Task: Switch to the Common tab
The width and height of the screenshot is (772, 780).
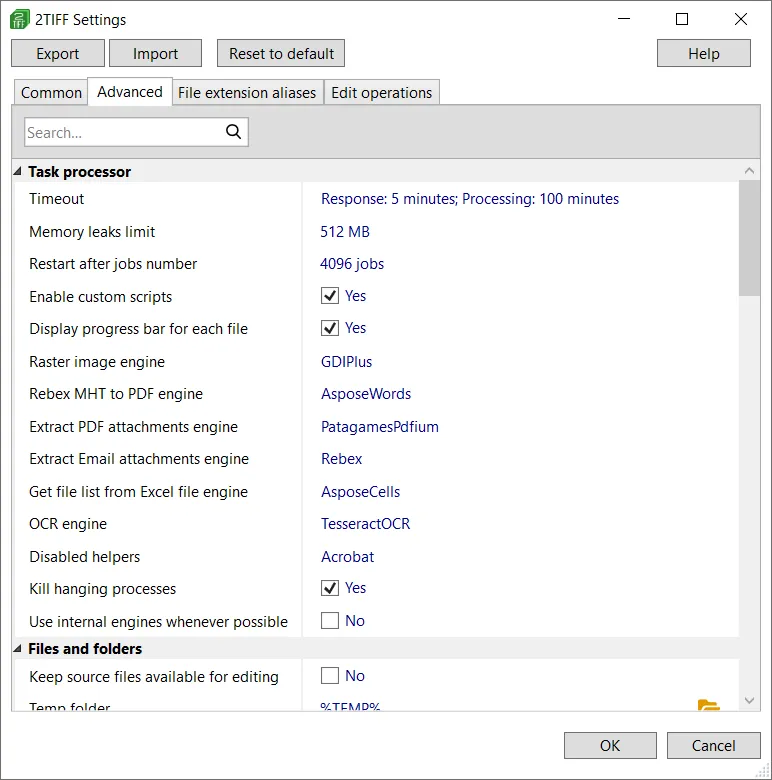Action: pyautogui.click(x=51, y=93)
